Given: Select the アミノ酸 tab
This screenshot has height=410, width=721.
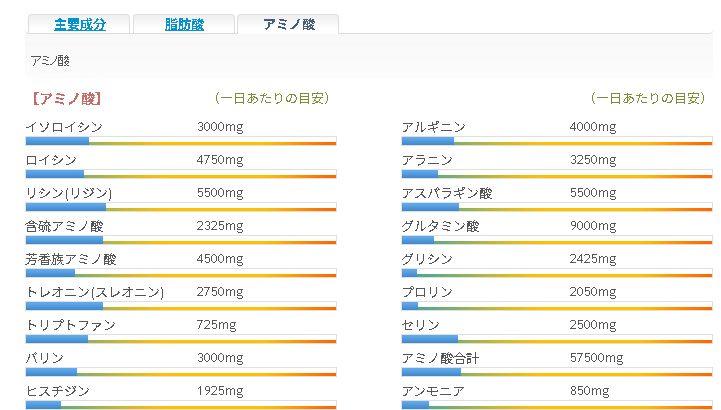Looking at the screenshot, I should click(x=288, y=24).
